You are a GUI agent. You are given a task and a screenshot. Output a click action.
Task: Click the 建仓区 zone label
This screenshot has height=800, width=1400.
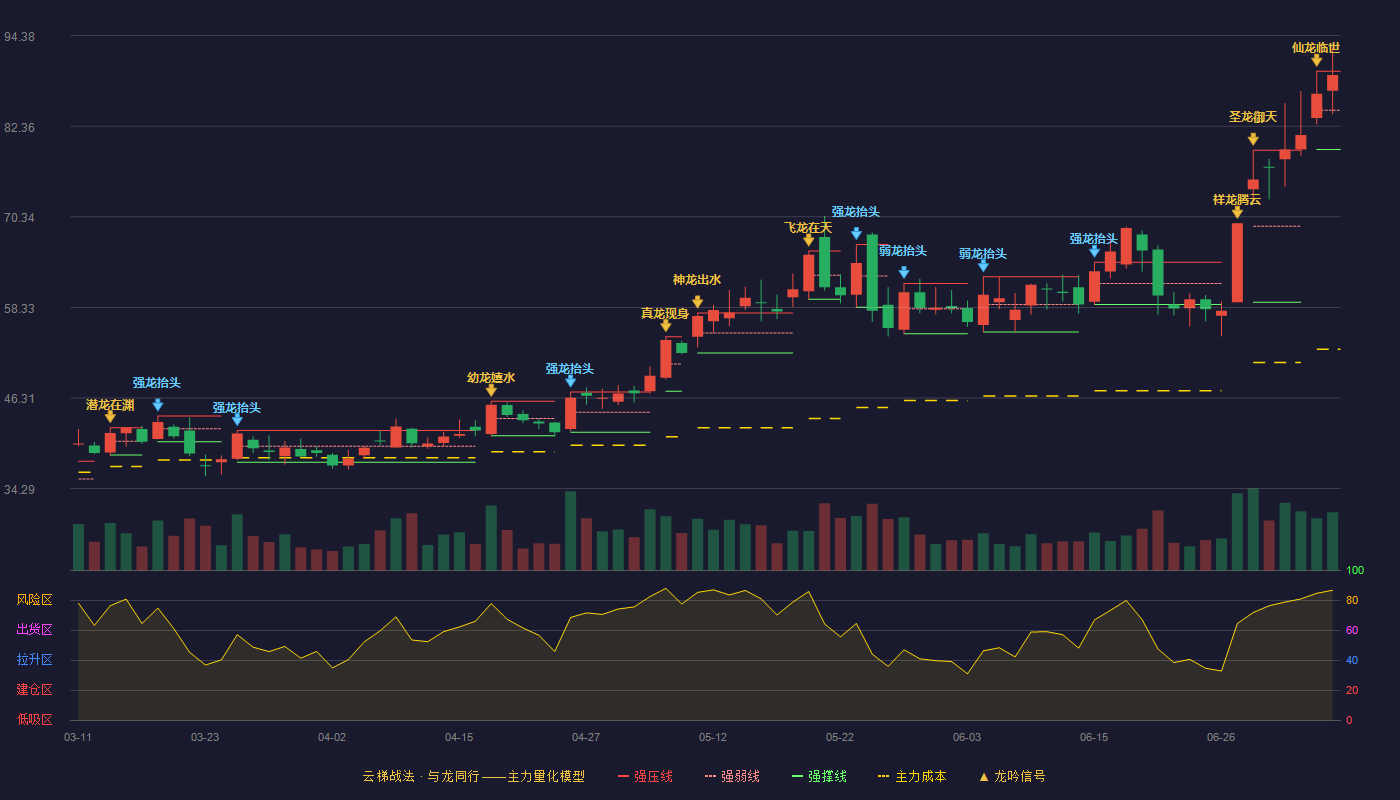pos(34,690)
